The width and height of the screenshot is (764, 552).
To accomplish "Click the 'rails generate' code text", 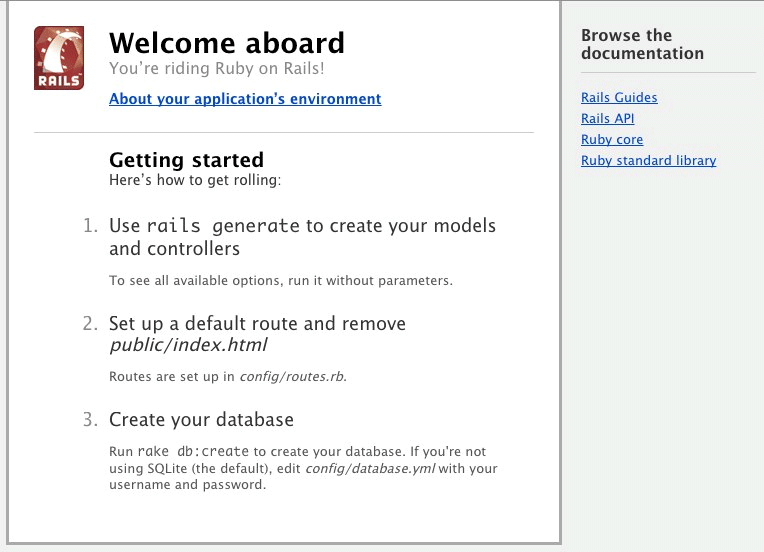I will coord(223,226).
